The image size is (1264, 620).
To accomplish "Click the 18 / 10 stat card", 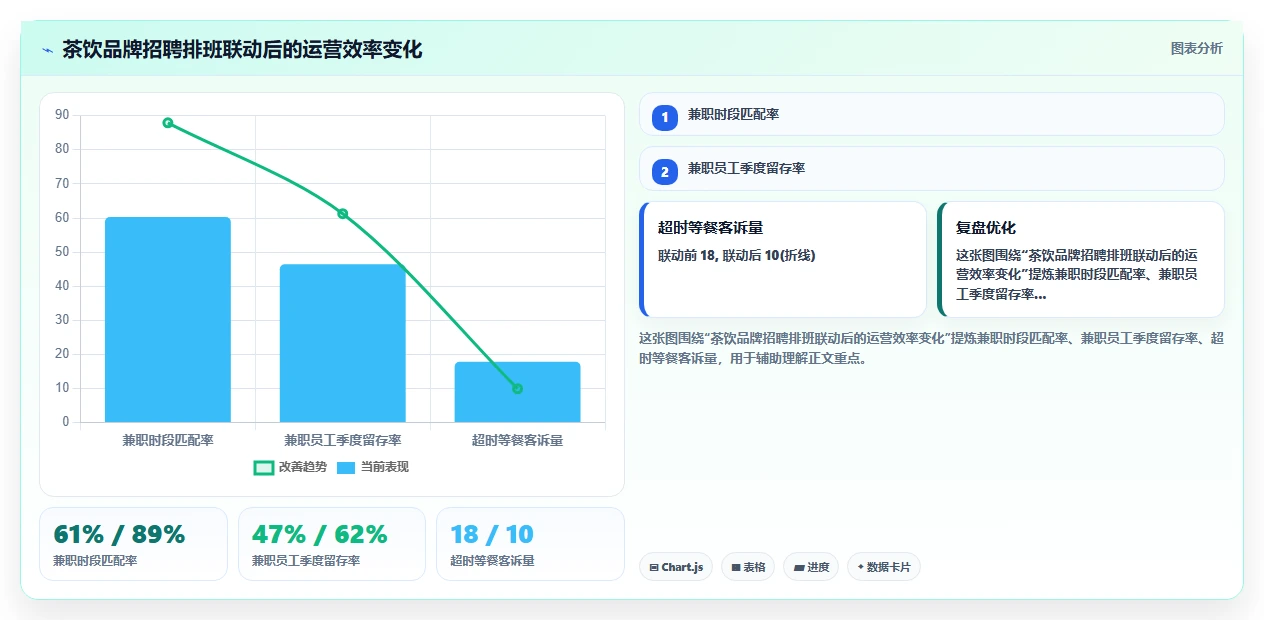I will 530,544.
